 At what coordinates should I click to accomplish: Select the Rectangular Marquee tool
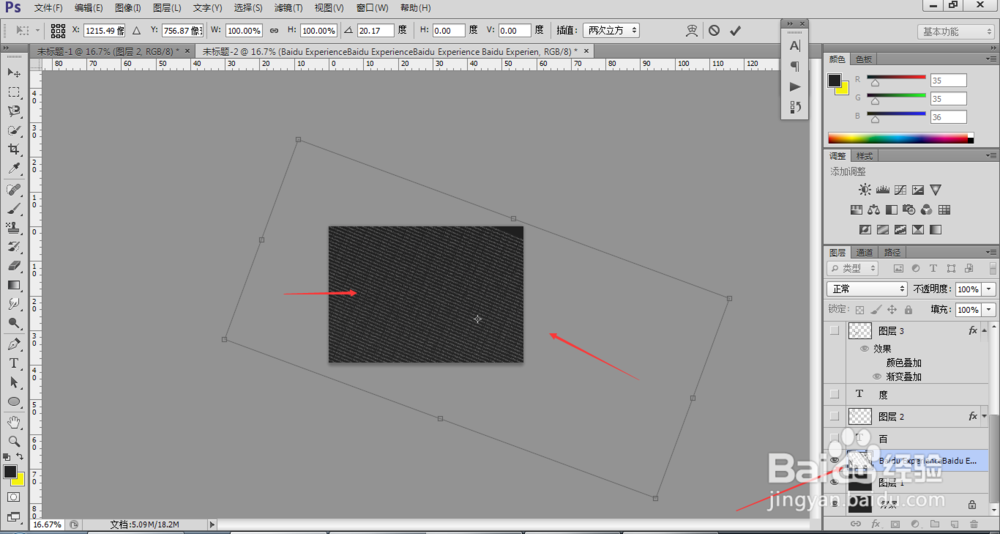(x=14, y=92)
